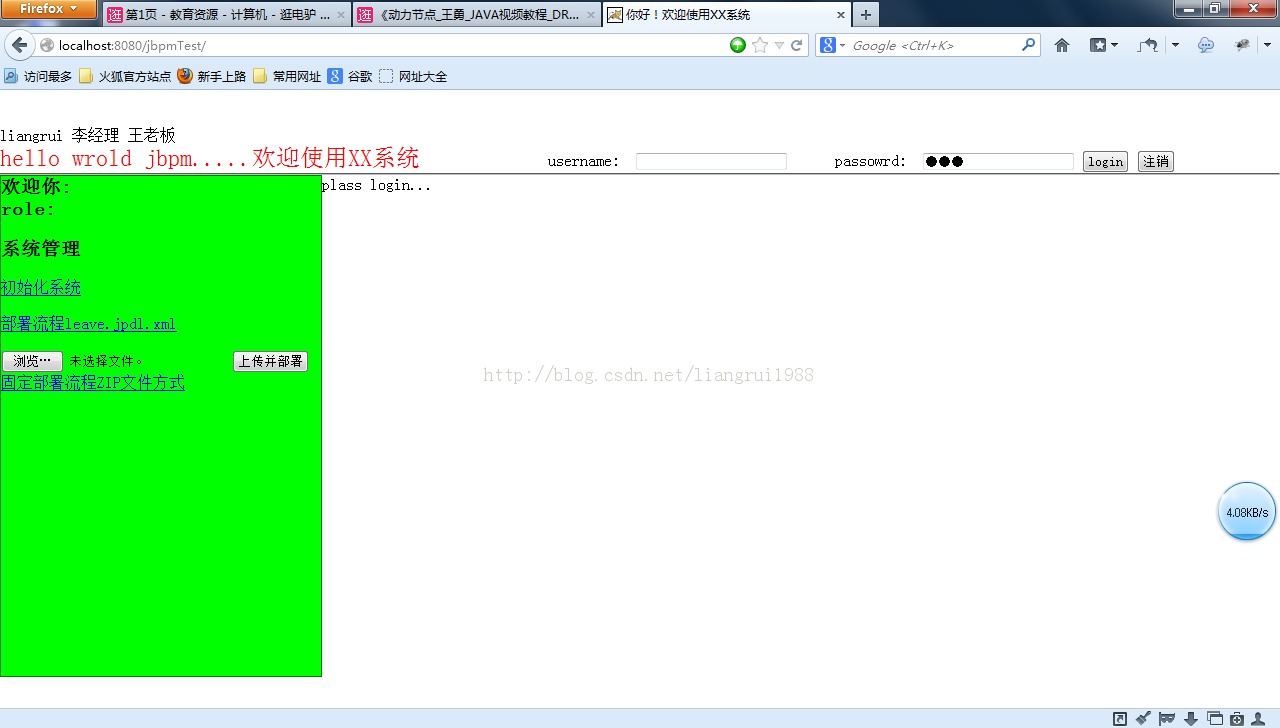Go back using the browser back arrow
The height and width of the screenshot is (728, 1280).
(x=20, y=45)
